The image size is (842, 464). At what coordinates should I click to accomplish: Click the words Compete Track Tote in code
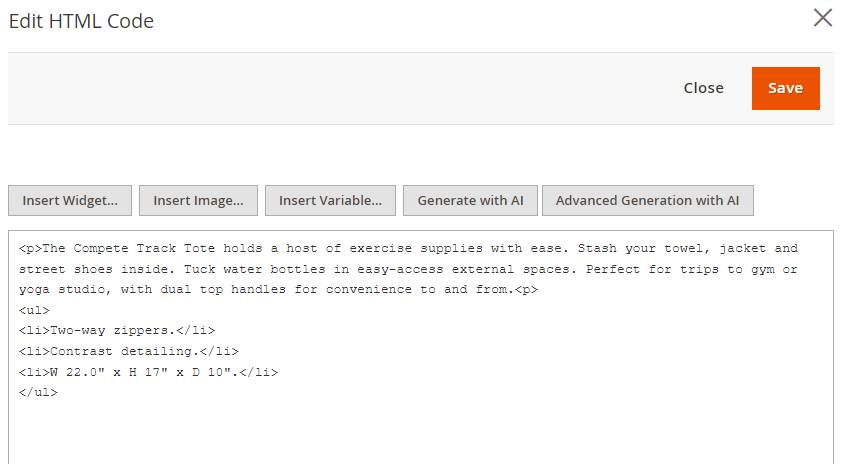point(144,249)
